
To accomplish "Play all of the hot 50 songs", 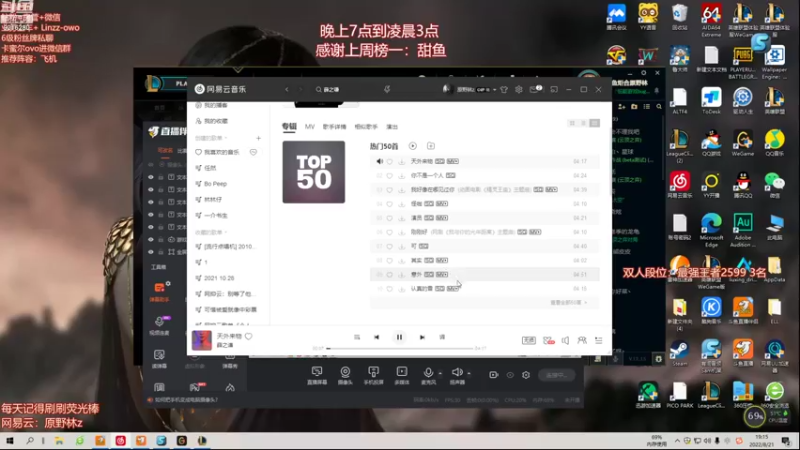I will point(412,146).
